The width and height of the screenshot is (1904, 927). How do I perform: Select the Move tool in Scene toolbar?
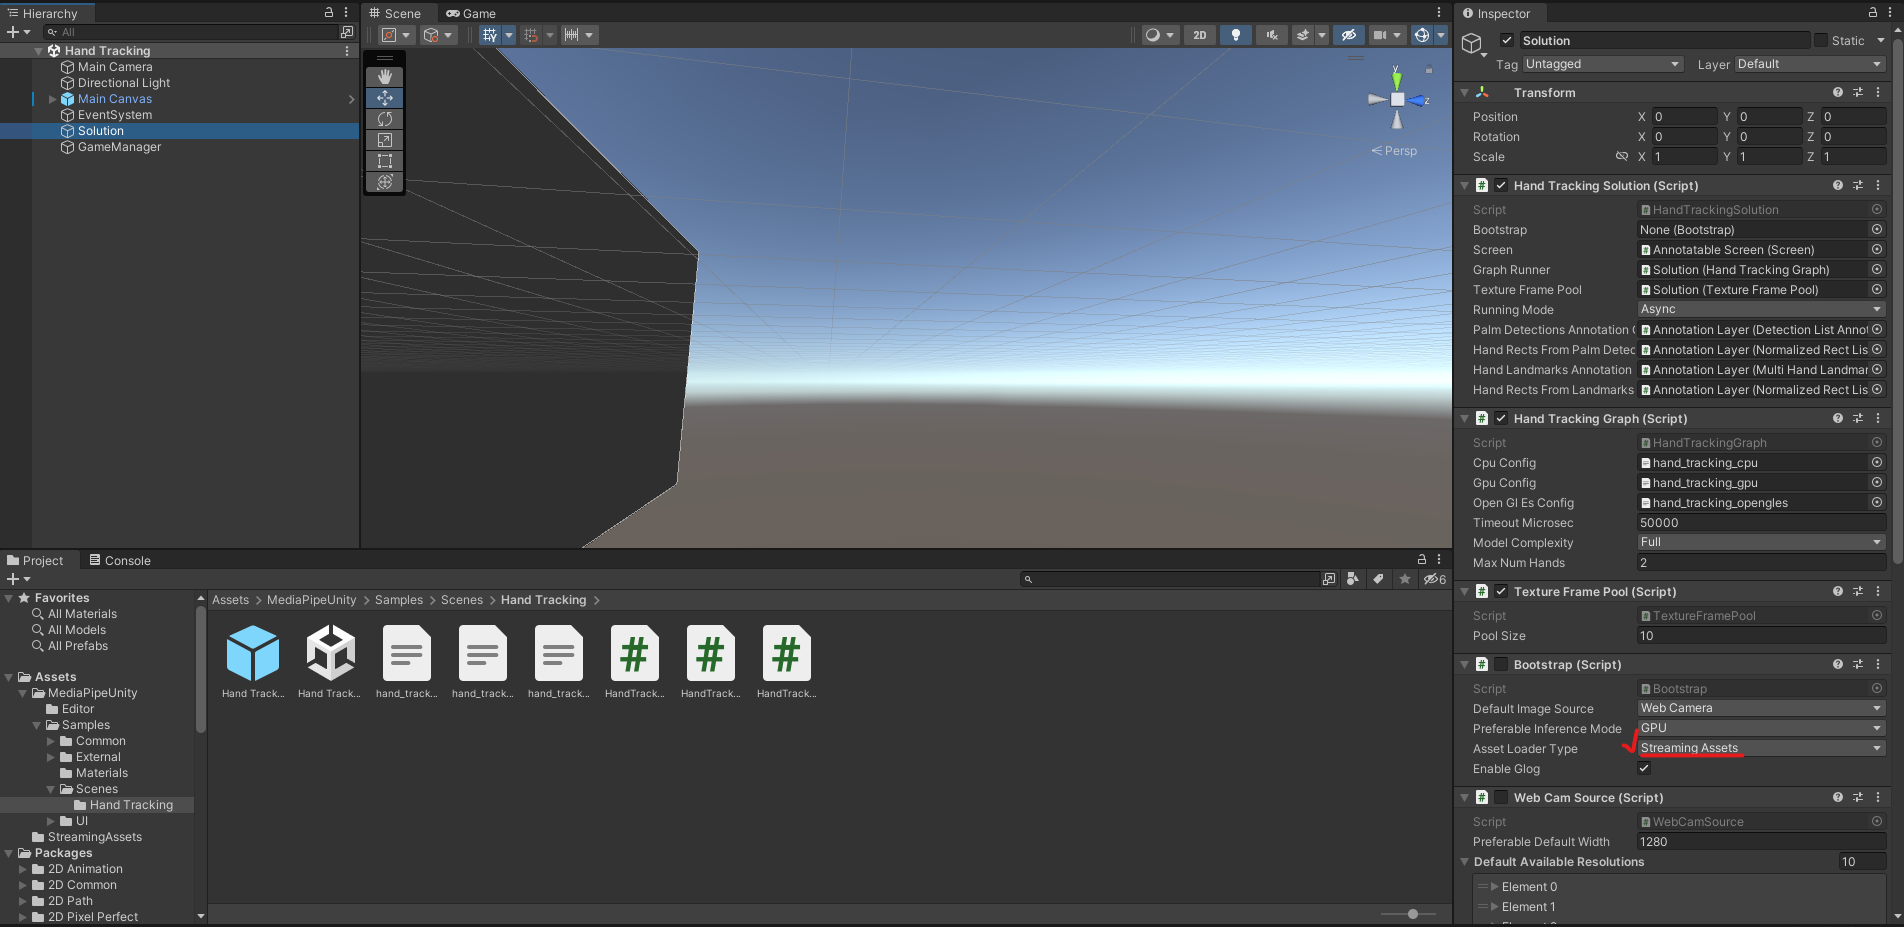coord(385,98)
